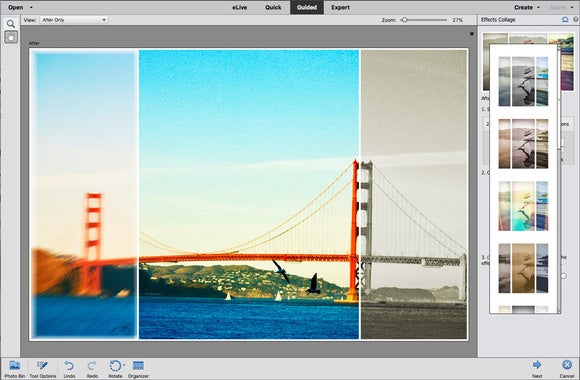Click the Redo button
580x380 pixels.
pos(92,369)
